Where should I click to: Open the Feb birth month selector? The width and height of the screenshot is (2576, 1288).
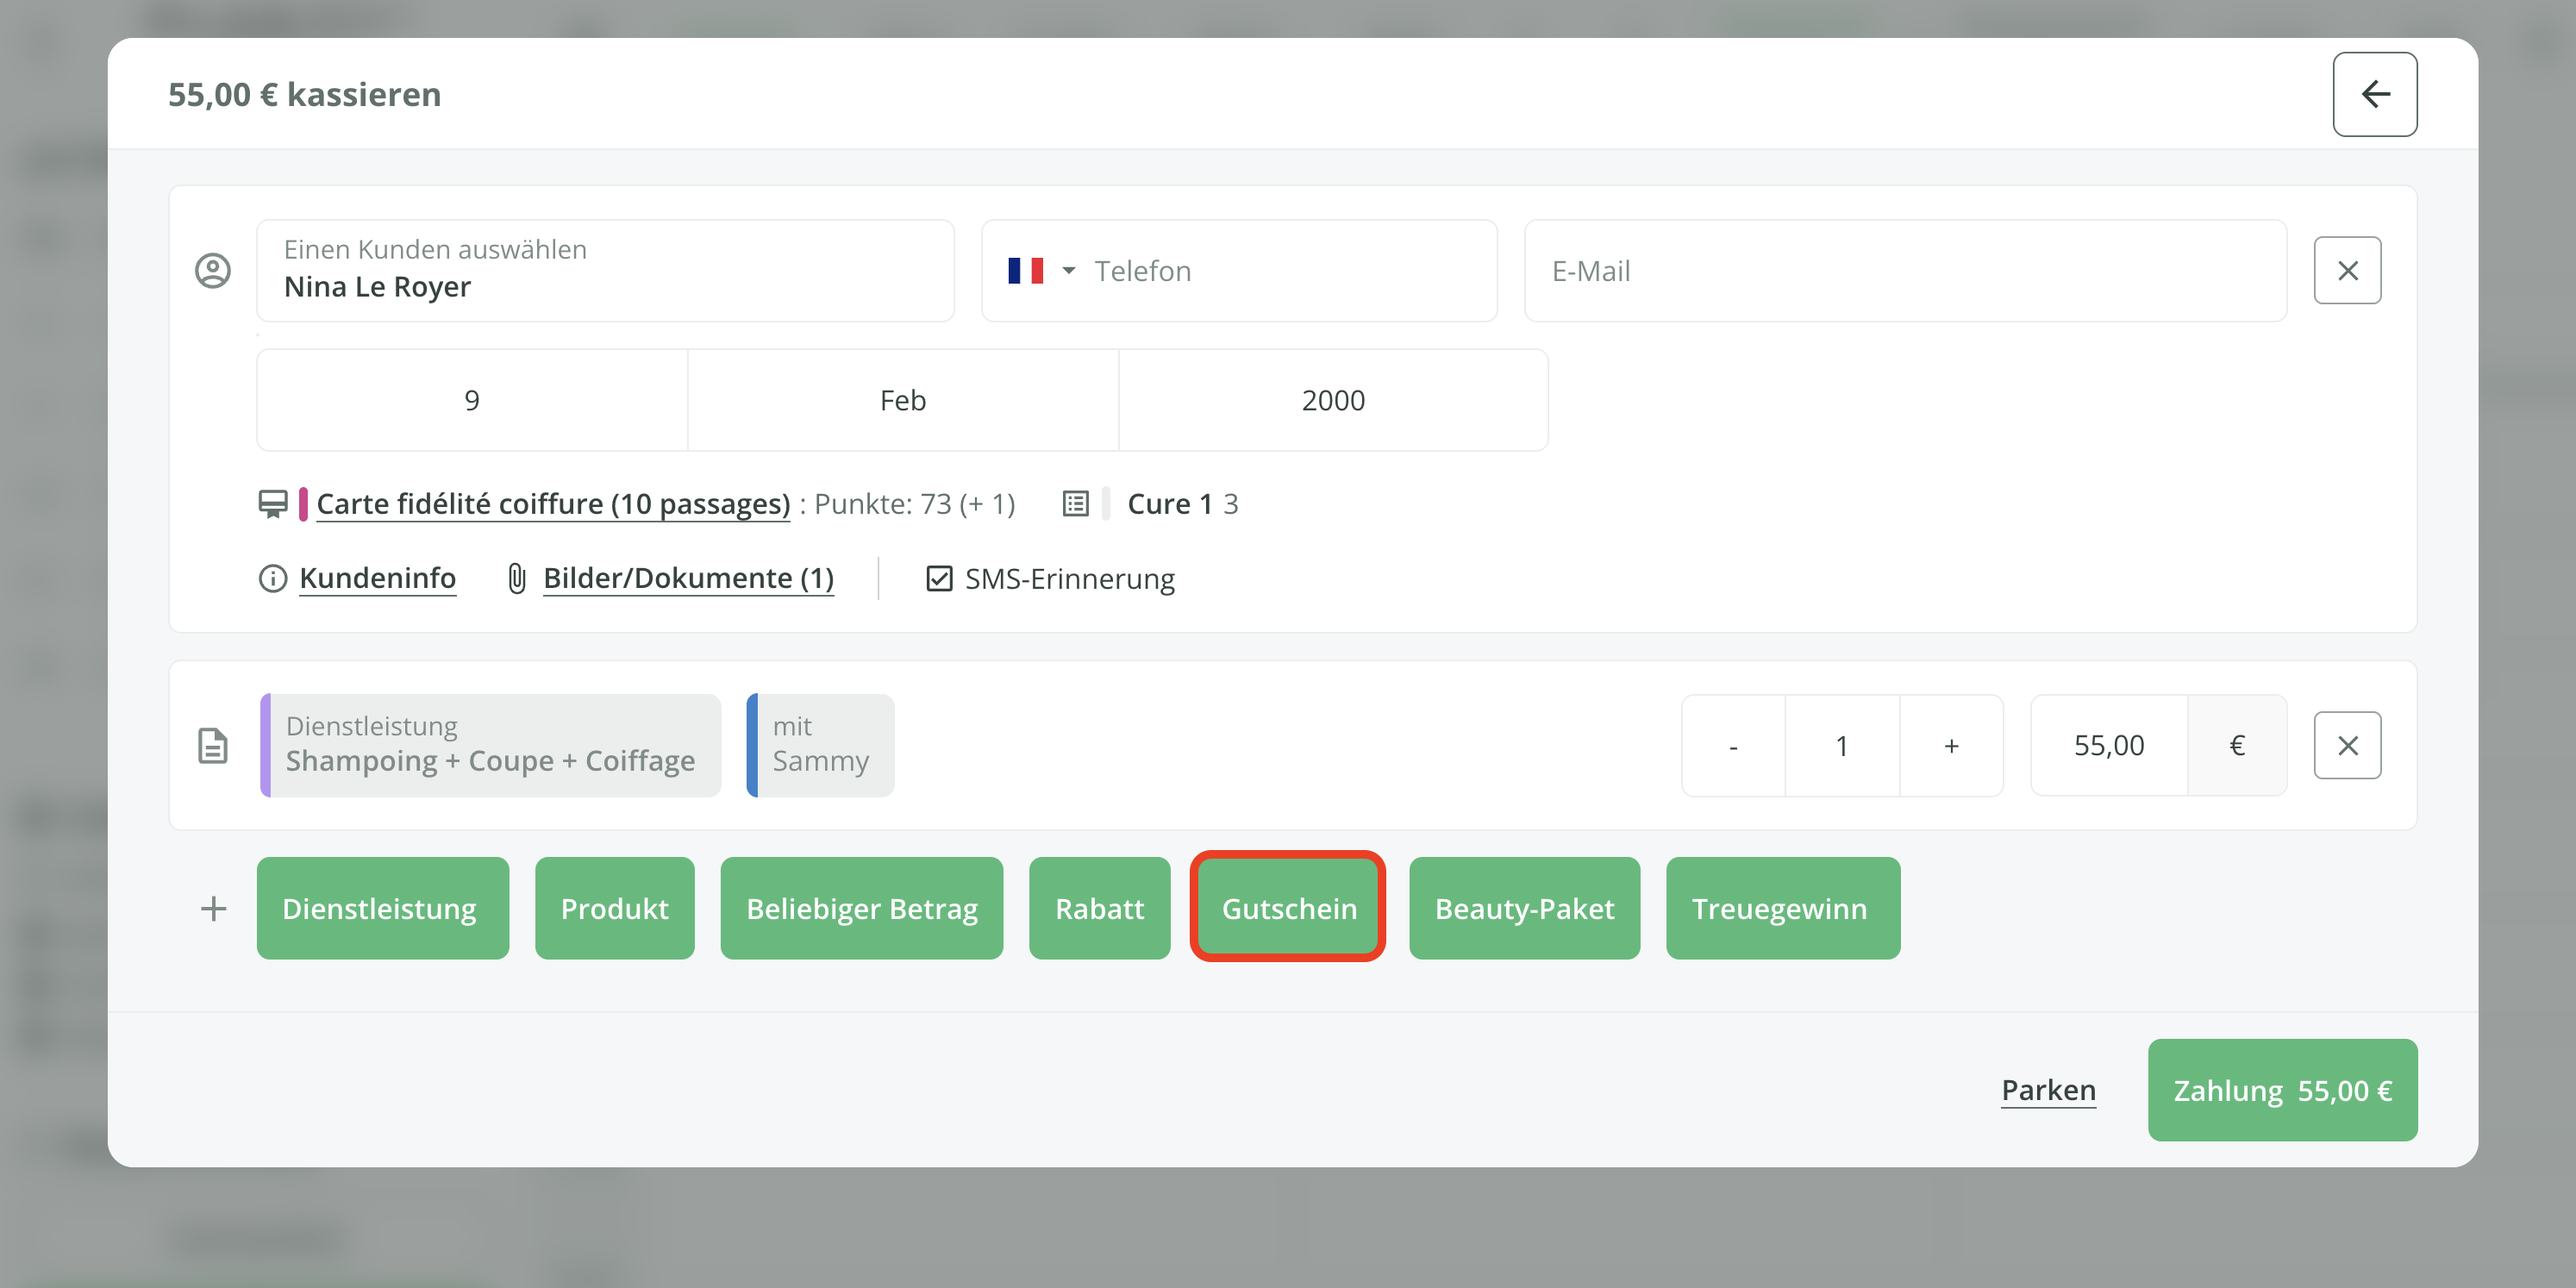(x=902, y=400)
